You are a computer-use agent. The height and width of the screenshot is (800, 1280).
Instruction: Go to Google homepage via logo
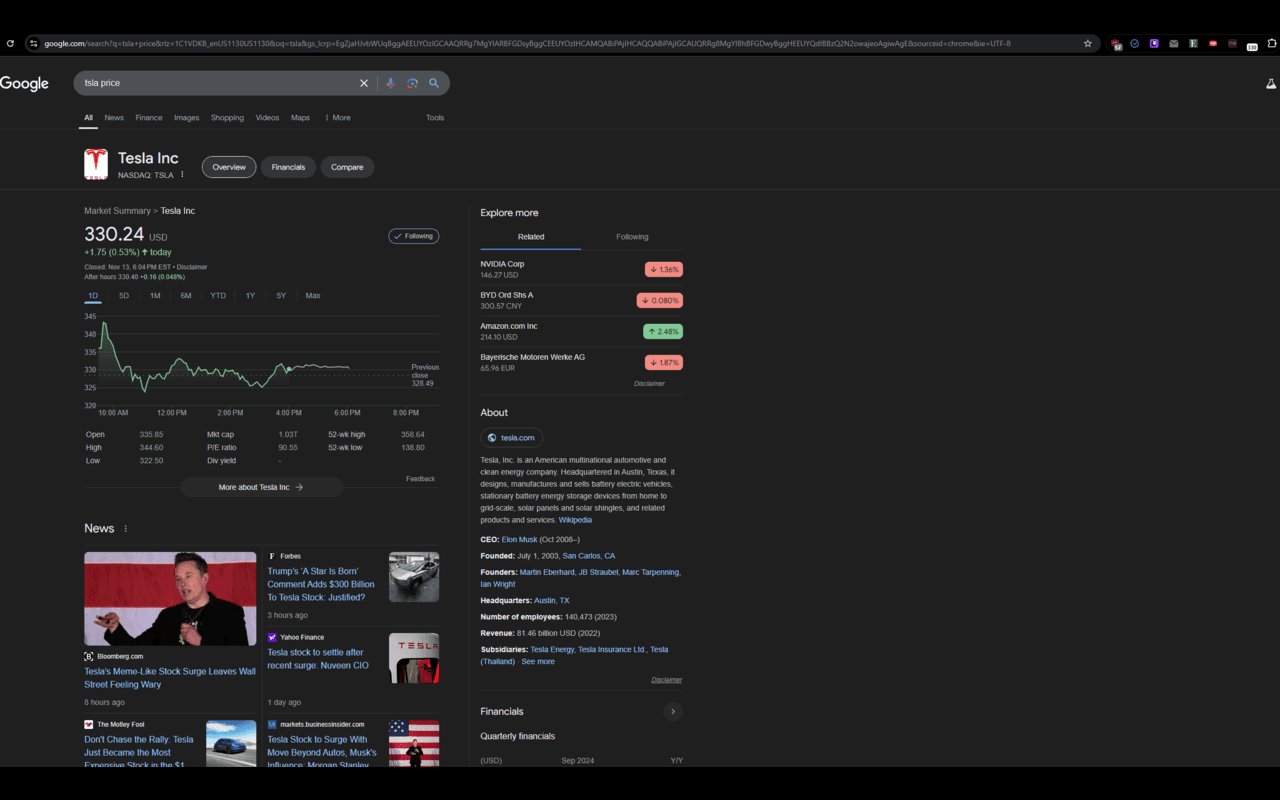tap(24, 84)
